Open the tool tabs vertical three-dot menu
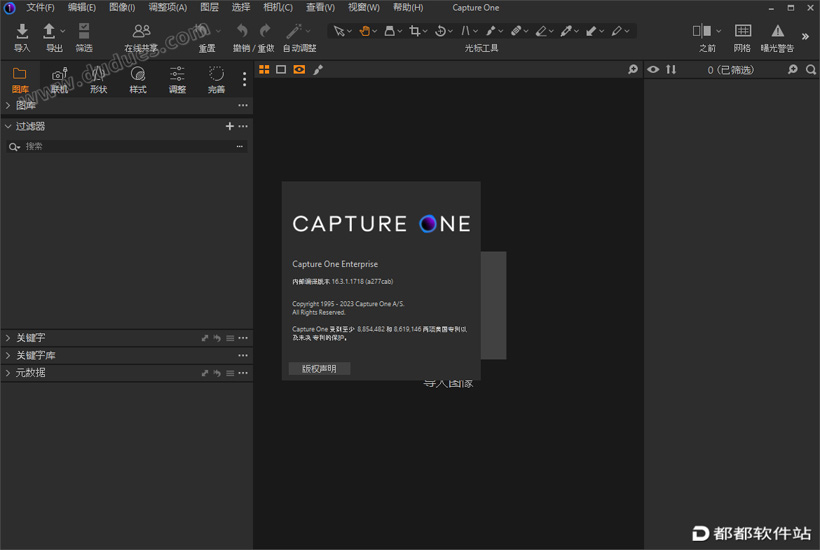The image size is (820, 550). (x=244, y=79)
